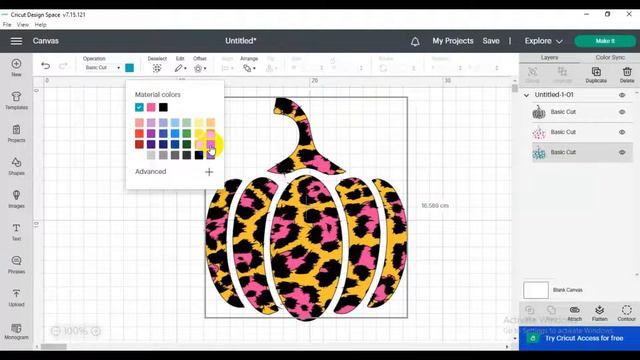Collapse the Untitled-1-01 layer group
640x360 pixels.
tap(526, 95)
